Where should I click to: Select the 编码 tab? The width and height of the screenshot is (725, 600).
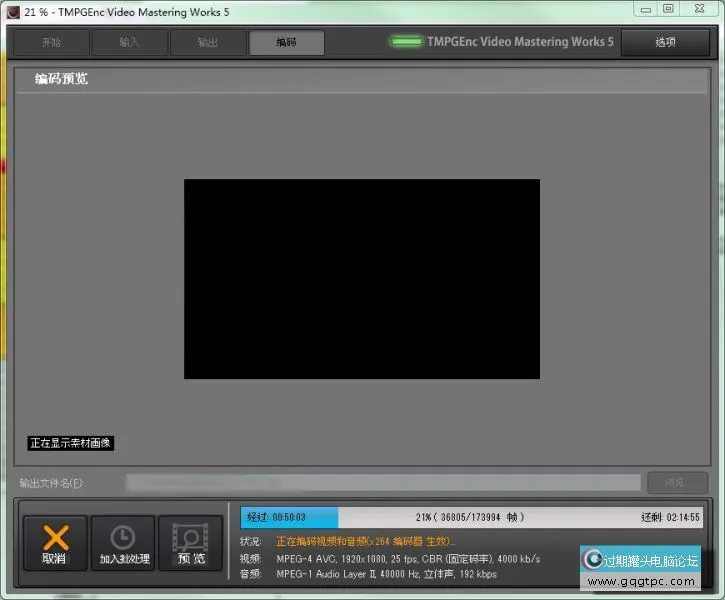pos(286,43)
